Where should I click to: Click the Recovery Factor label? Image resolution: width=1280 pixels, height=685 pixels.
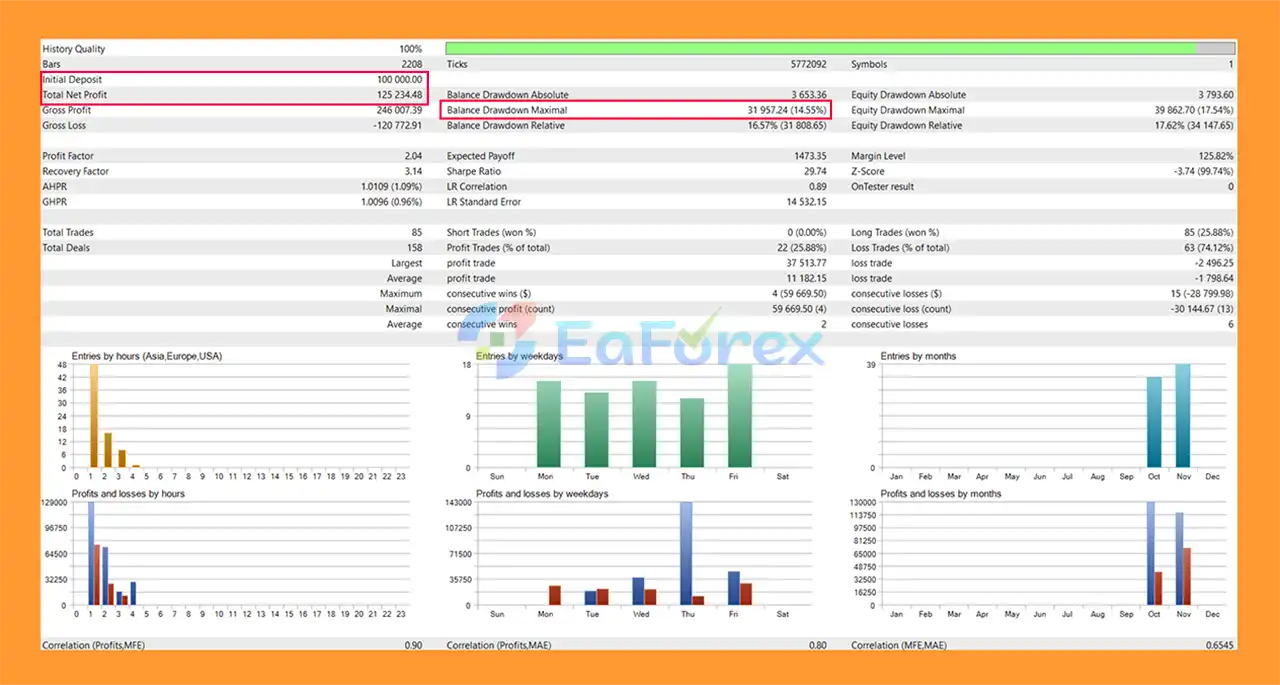[x=74, y=172]
